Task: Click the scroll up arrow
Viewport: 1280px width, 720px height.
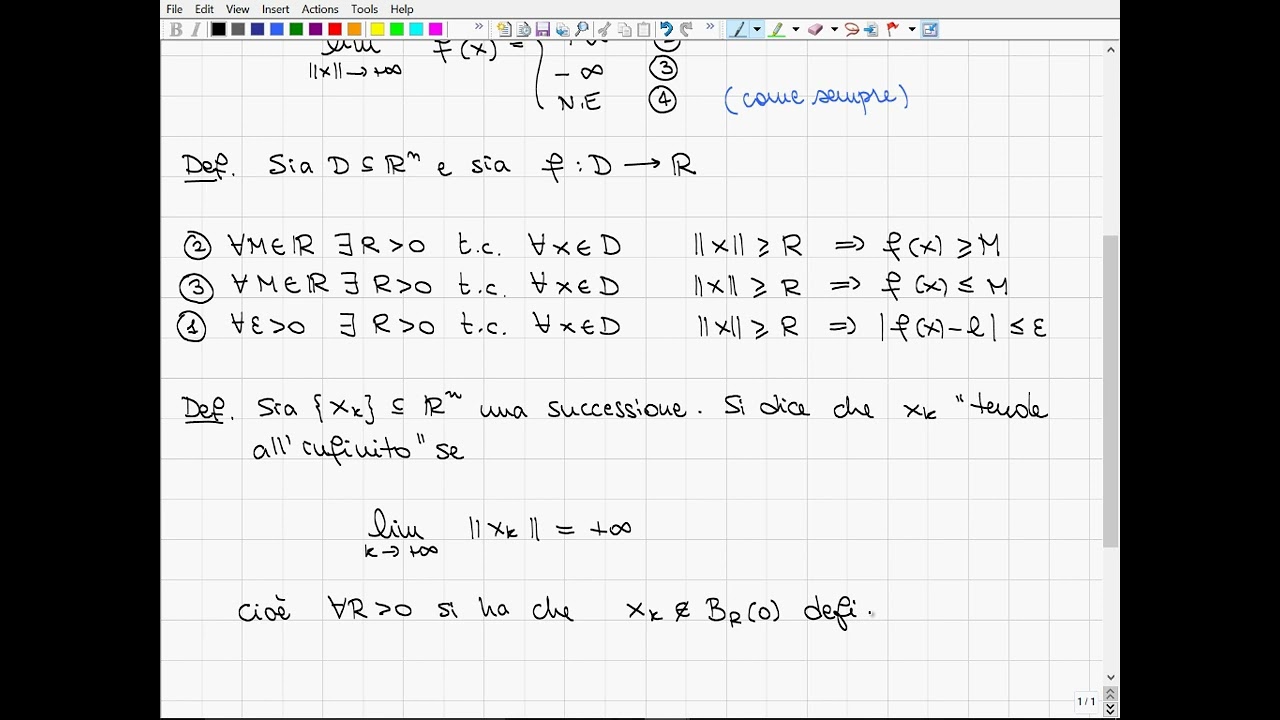Action: 1111,49
